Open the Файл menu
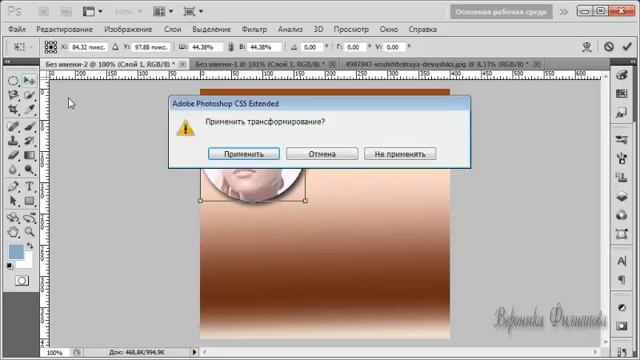Screen dimensions: 640x360 coord(17,29)
